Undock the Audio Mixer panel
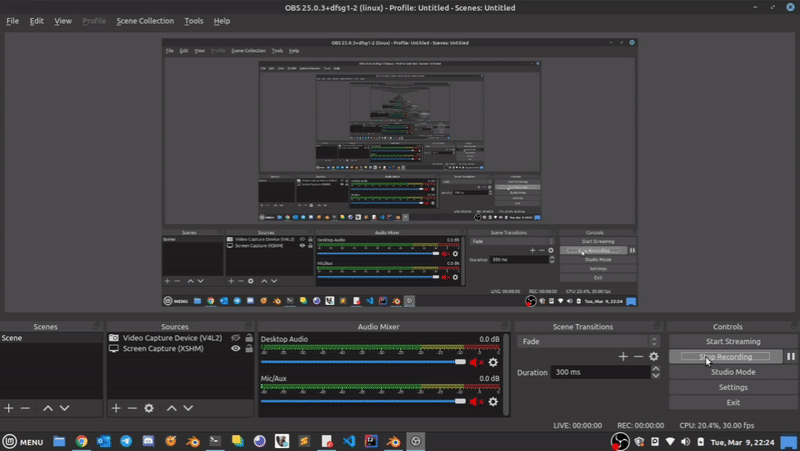 pos(505,325)
